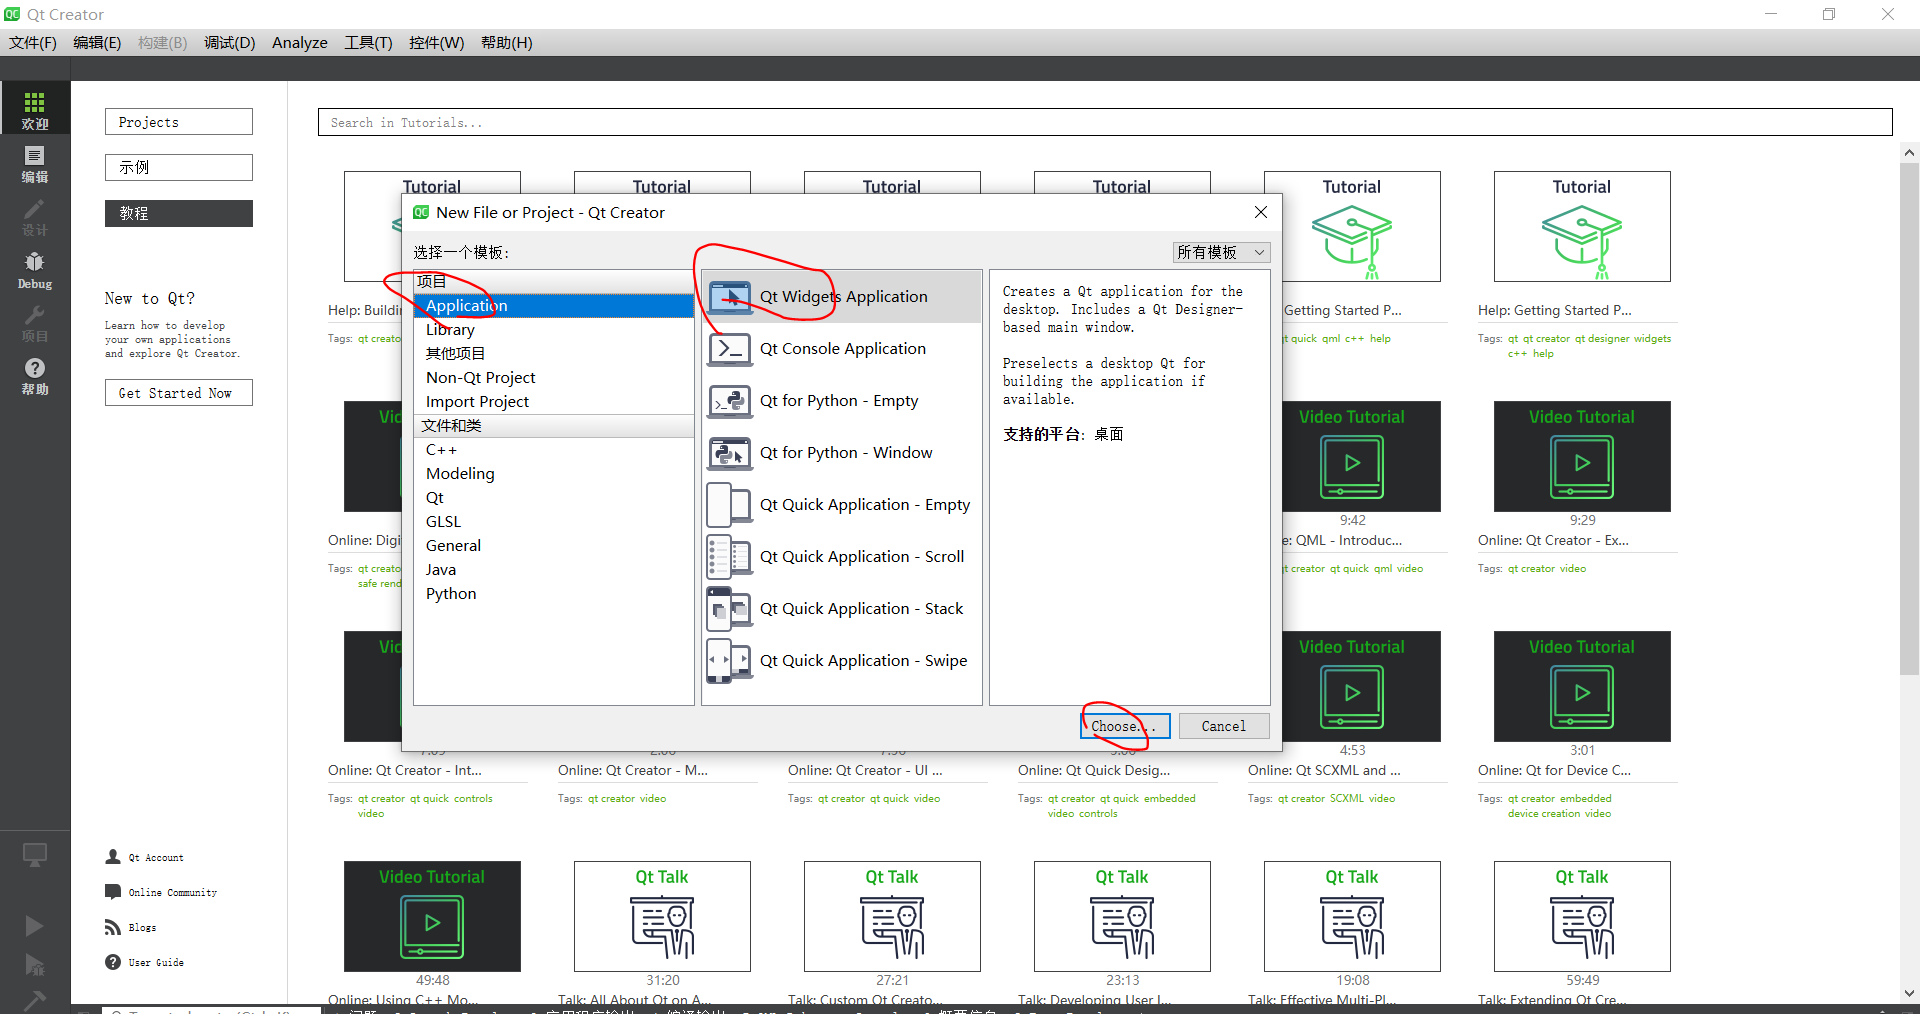The width and height of the screenshot is (1920, 1014).
Task: Close the New File or Project dialog
Action: [x=1260, y=212]
